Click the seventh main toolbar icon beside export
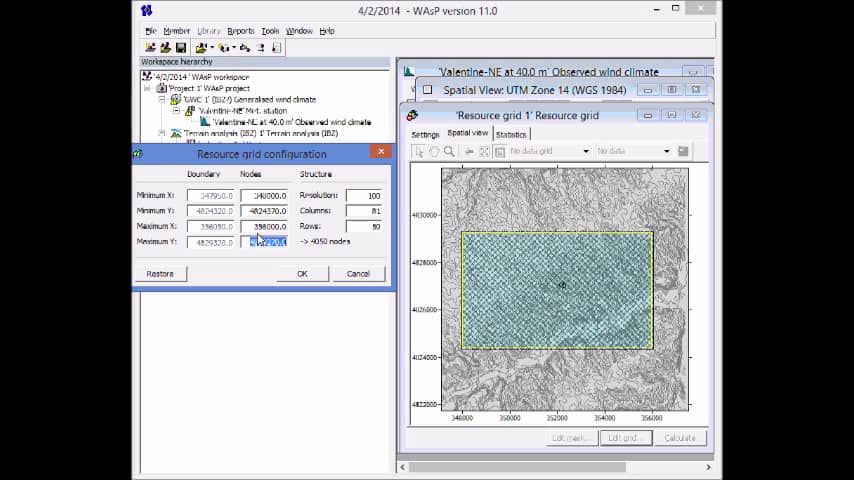This screenshot has height=480, width=854. (x=261, y=48)
